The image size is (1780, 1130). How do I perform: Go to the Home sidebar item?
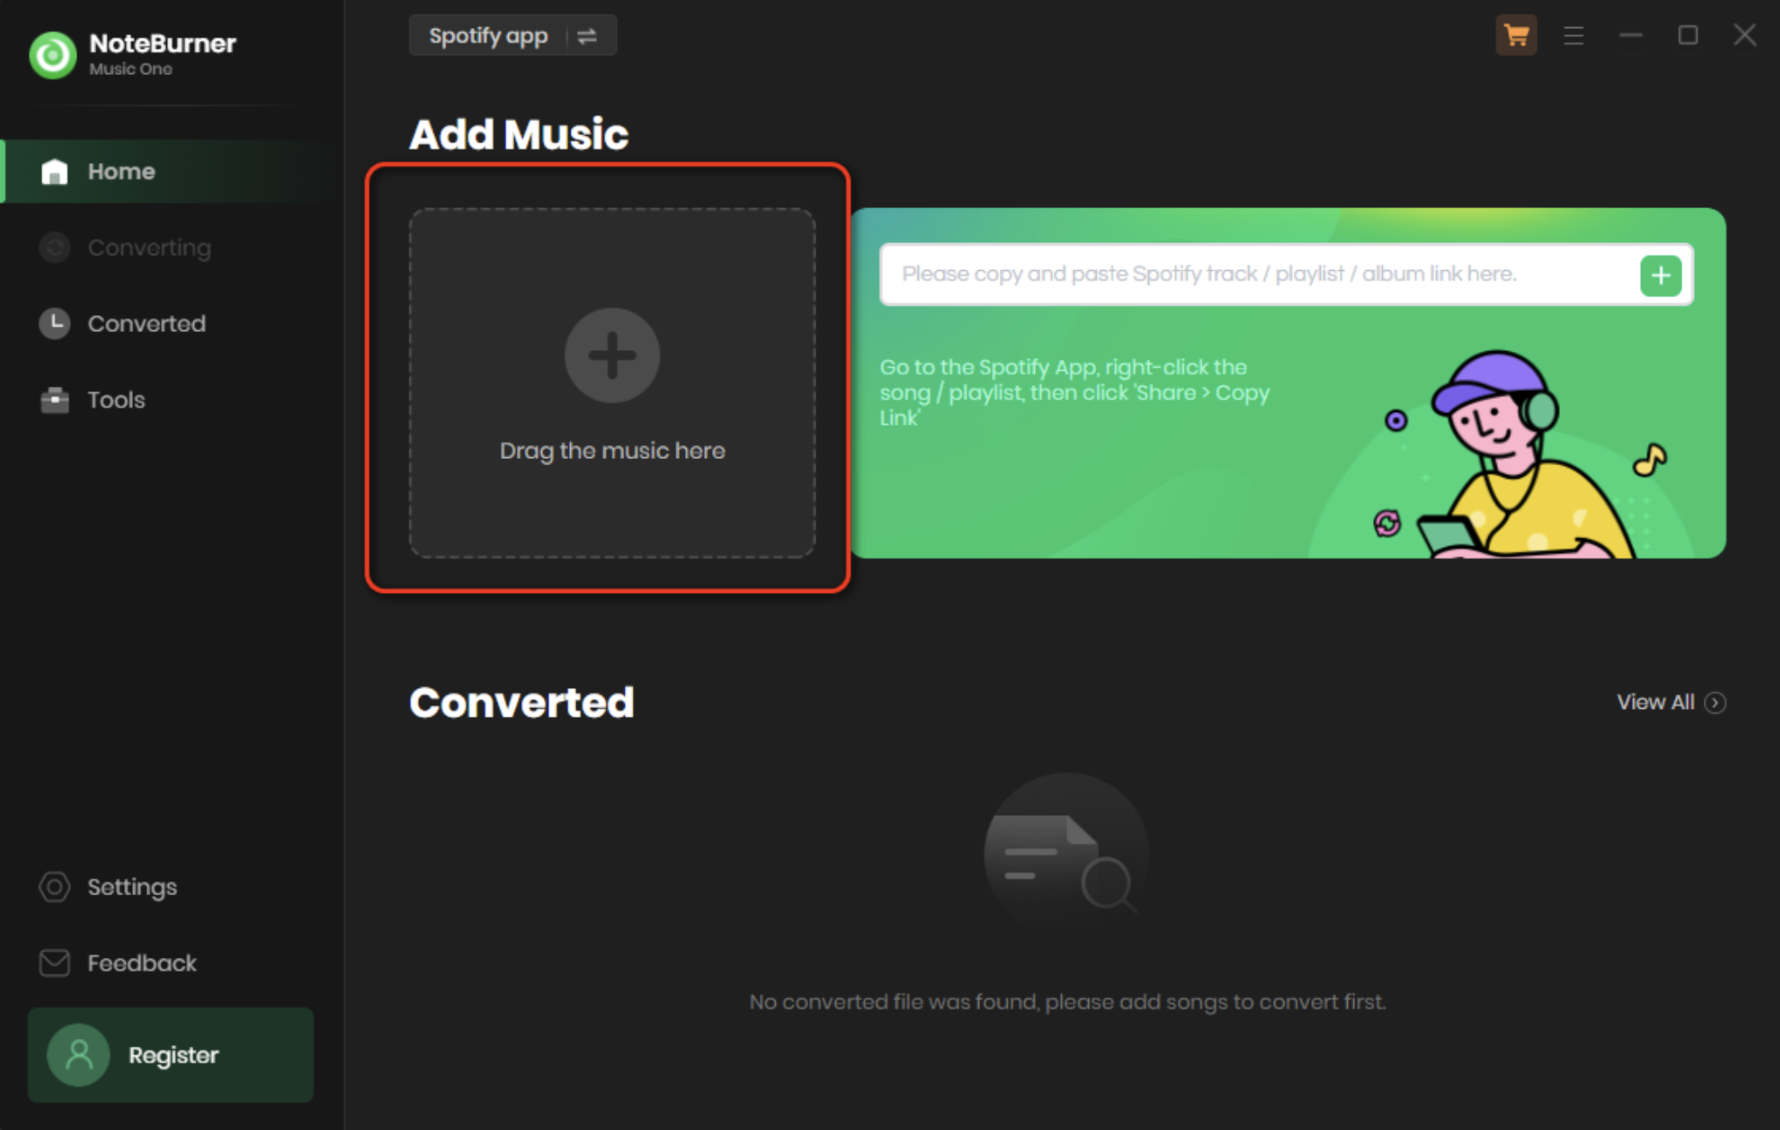[x=172, y=172]
